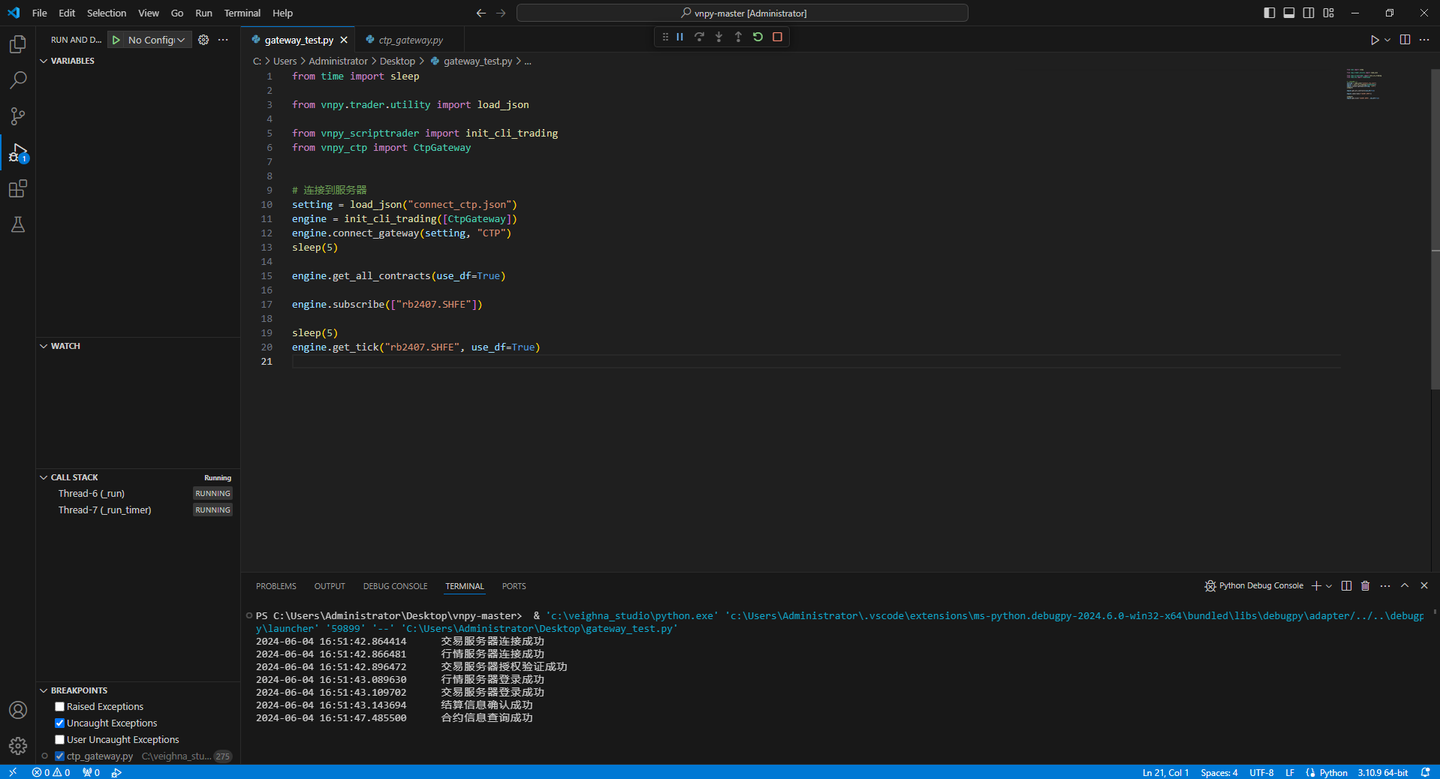The width and height of the screenshot is (1440, 779).
Task: Enable User Uncaught Exceptions breakpoint
Action: point(60,740)
